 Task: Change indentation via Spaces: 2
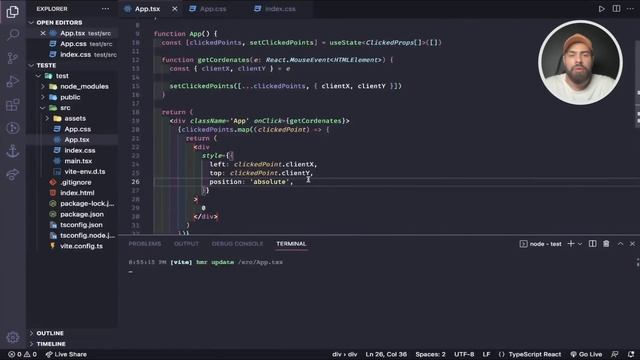coord(430,354)
